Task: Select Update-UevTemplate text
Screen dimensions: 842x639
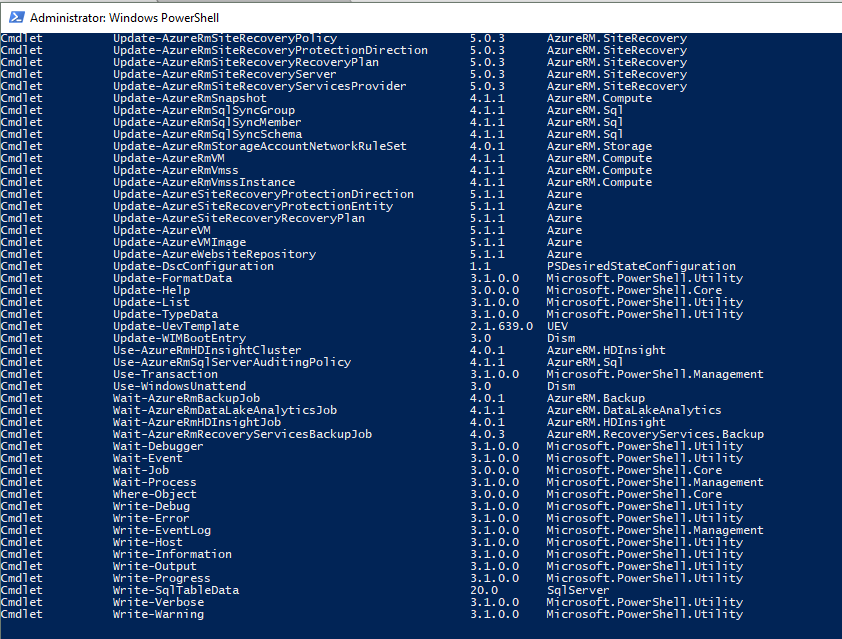Action: 176,326
